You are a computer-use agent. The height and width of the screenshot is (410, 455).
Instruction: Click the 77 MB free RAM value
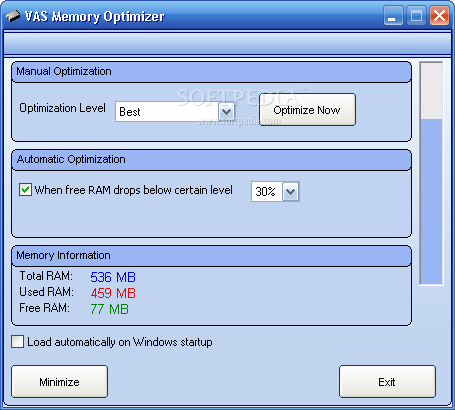click(x=109, y=309)
